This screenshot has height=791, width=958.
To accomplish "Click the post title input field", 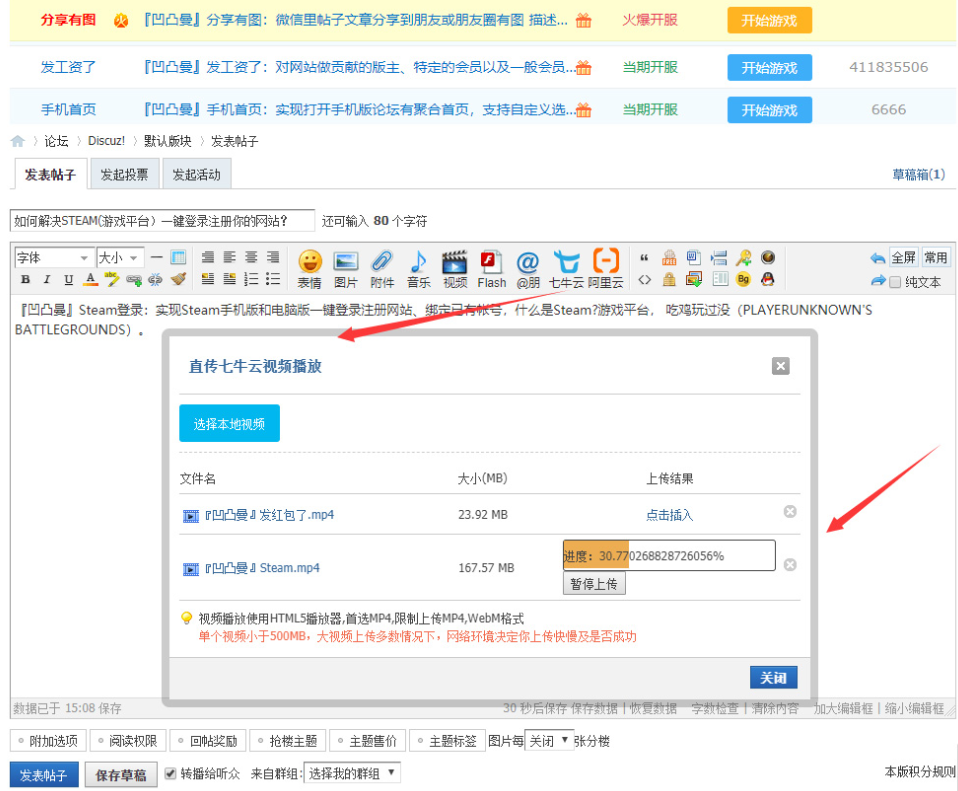I will 163,221.
